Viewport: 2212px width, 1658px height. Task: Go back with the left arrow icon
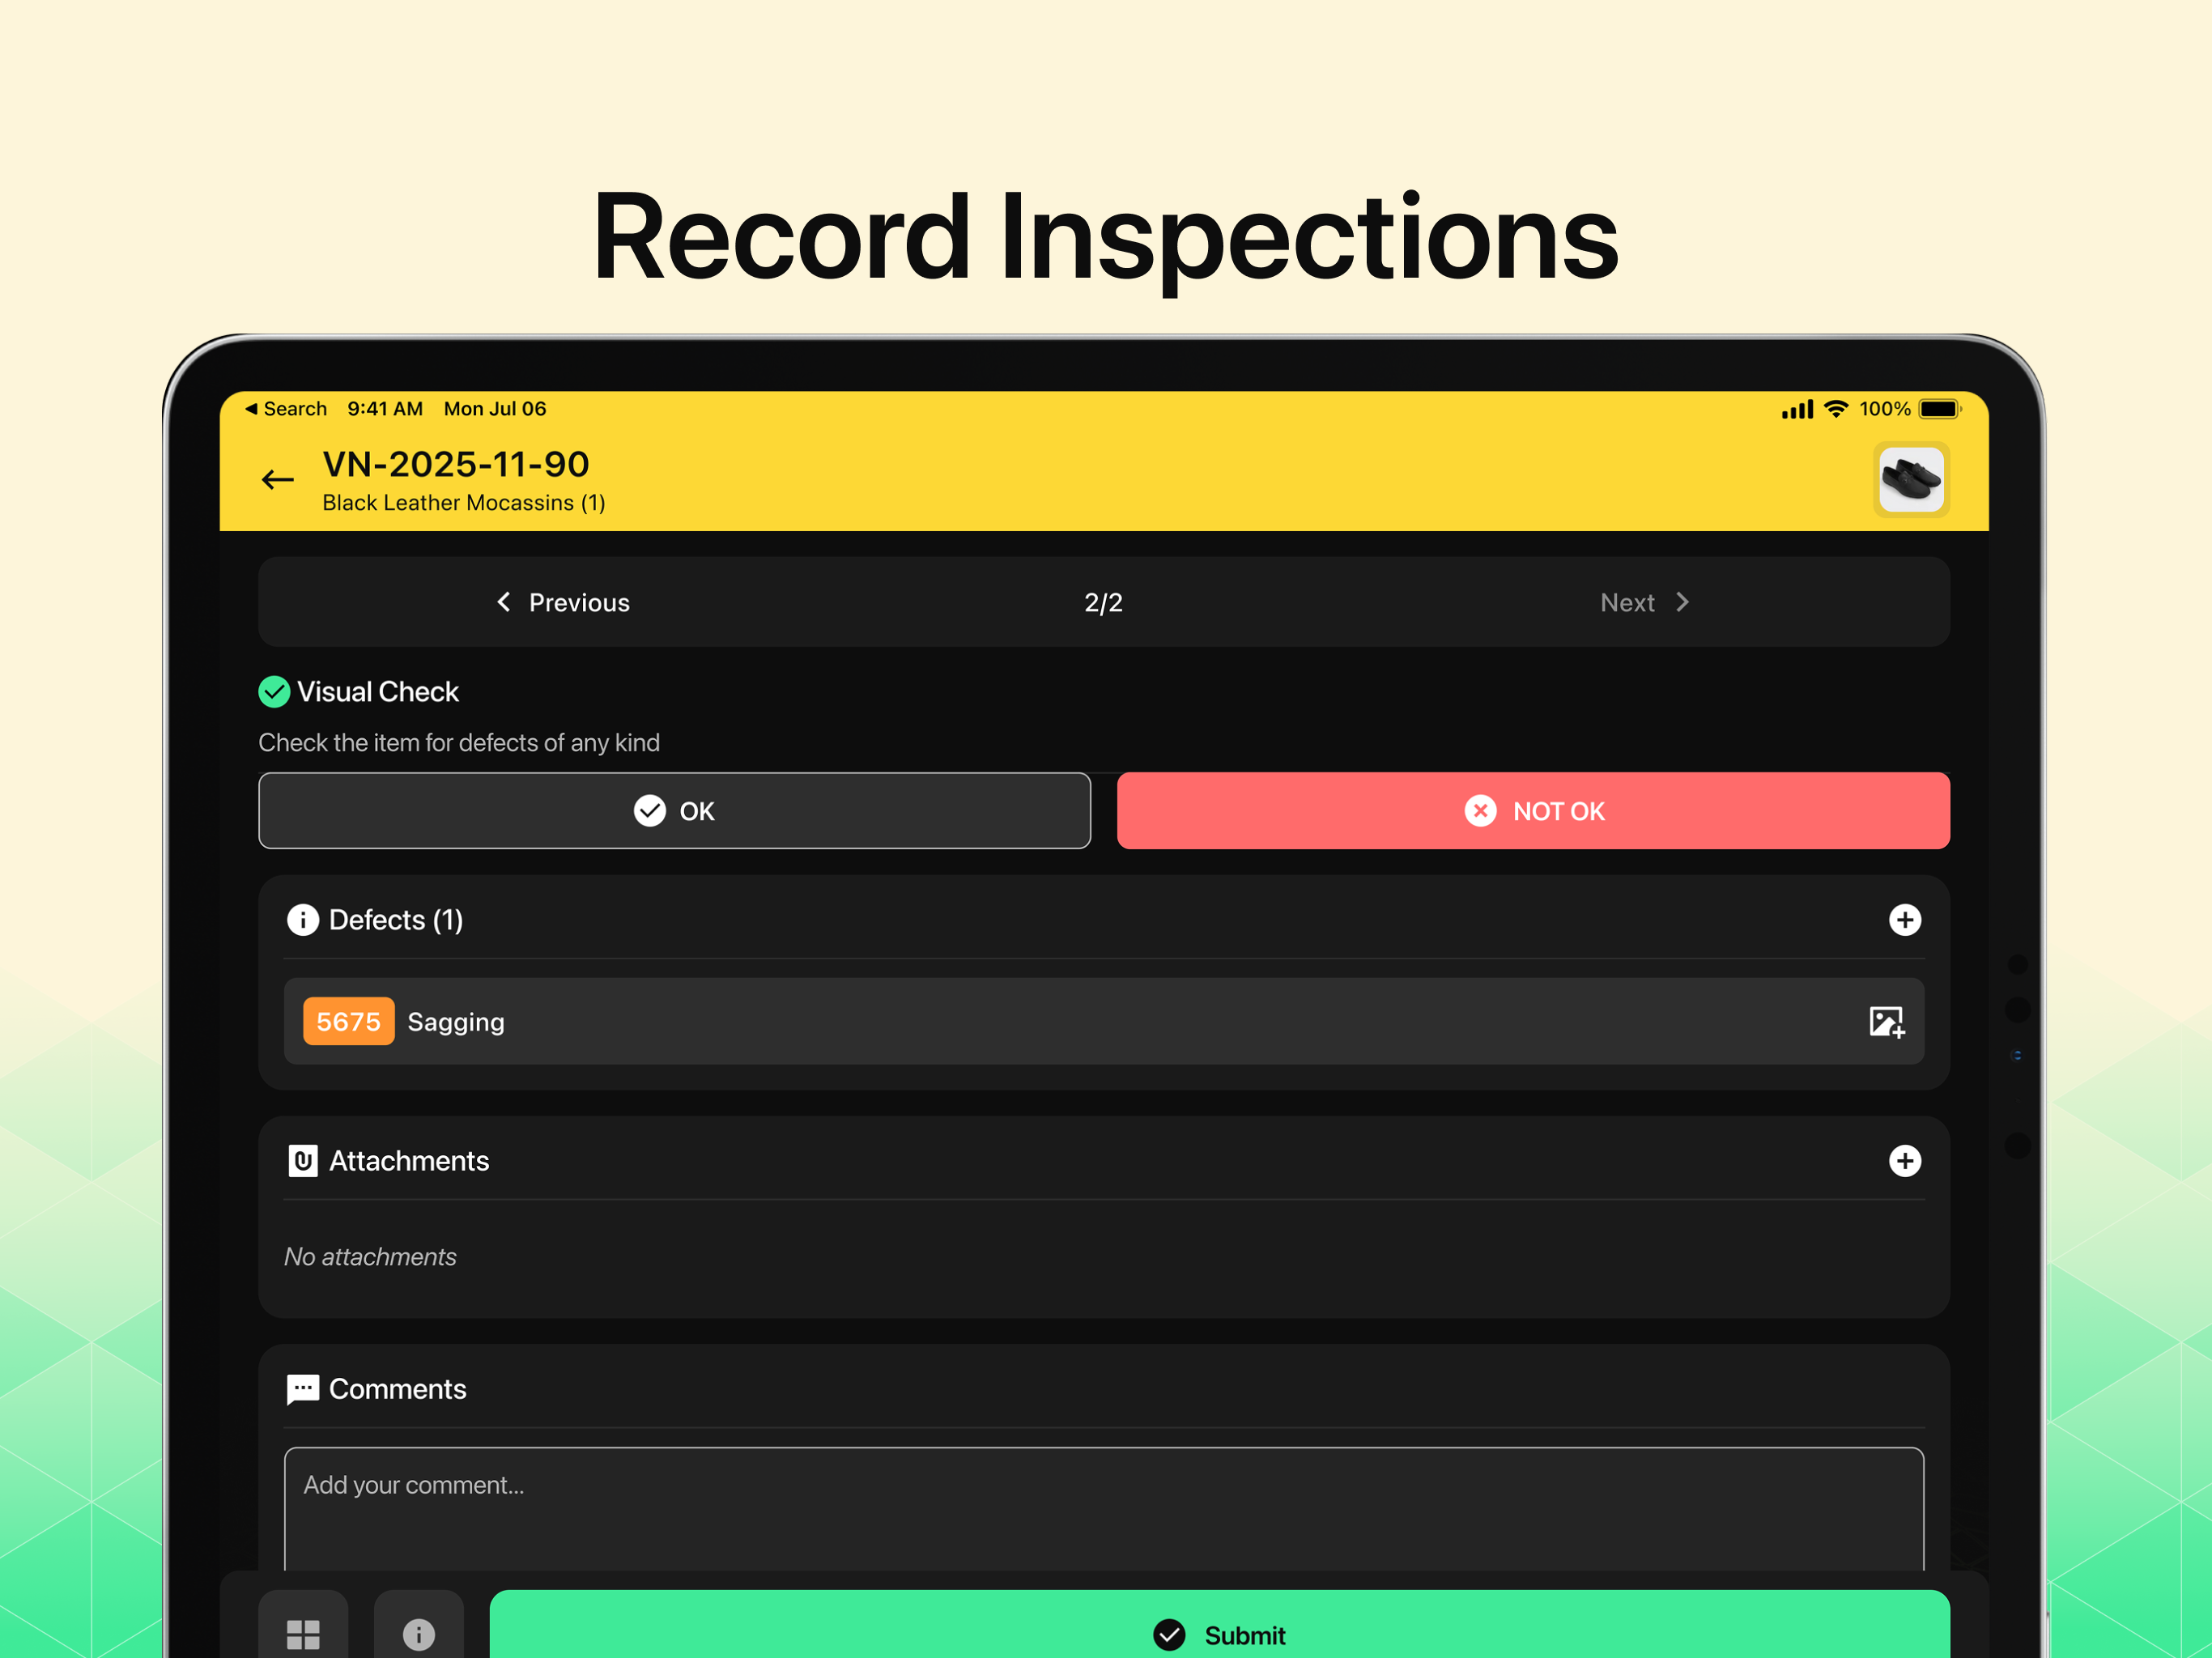tap(277, 480)
